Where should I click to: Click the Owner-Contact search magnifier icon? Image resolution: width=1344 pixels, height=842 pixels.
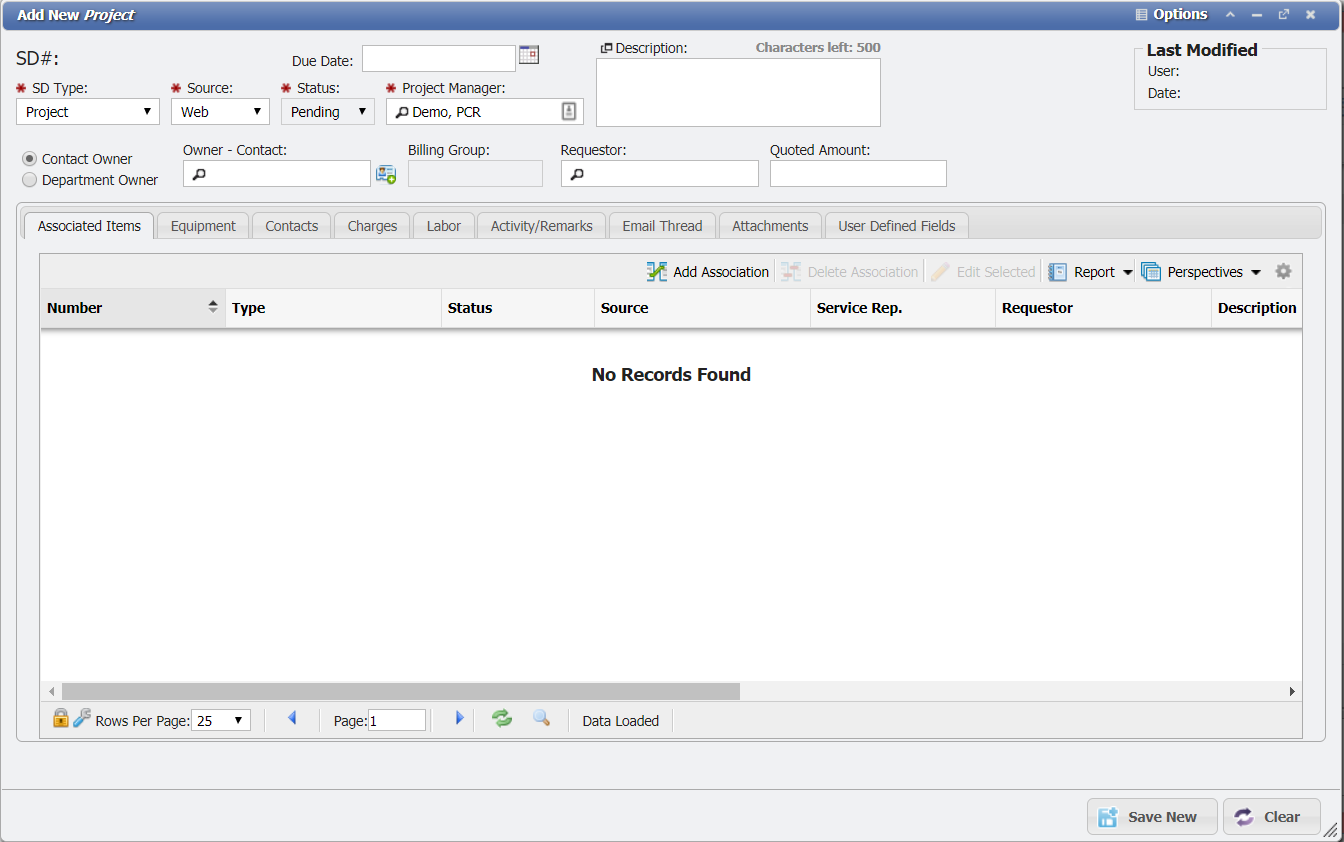(196, 173)
